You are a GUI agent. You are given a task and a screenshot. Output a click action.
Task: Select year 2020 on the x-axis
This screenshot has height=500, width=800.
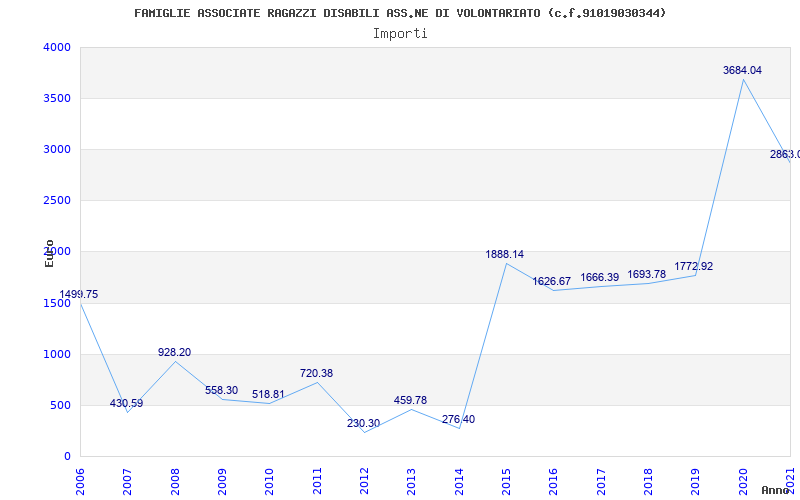743,479
